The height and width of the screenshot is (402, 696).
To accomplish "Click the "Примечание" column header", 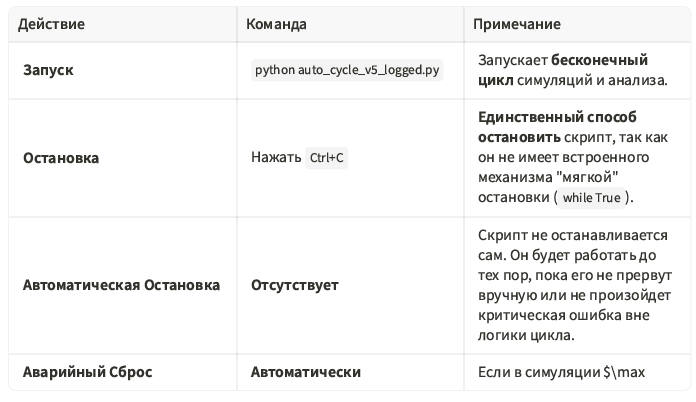I will [517, 23].
